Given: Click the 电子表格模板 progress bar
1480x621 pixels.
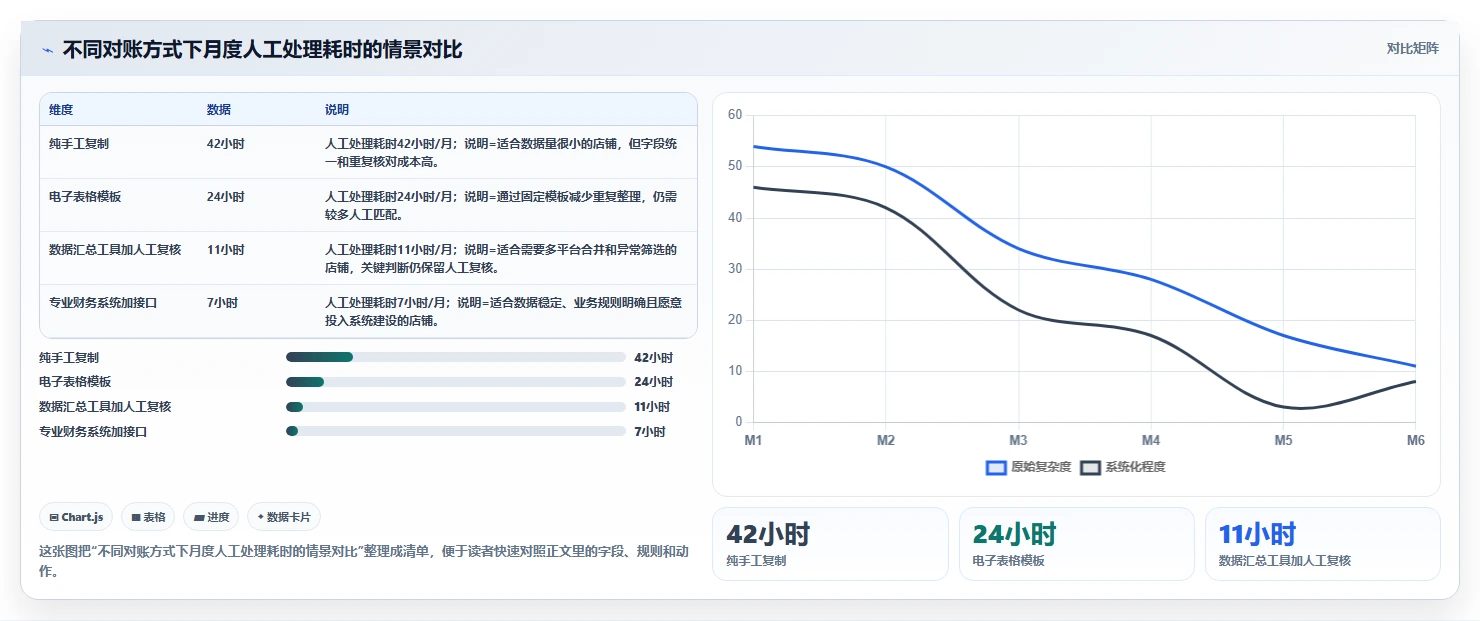Looking at the screenshot, I should 456,382.
